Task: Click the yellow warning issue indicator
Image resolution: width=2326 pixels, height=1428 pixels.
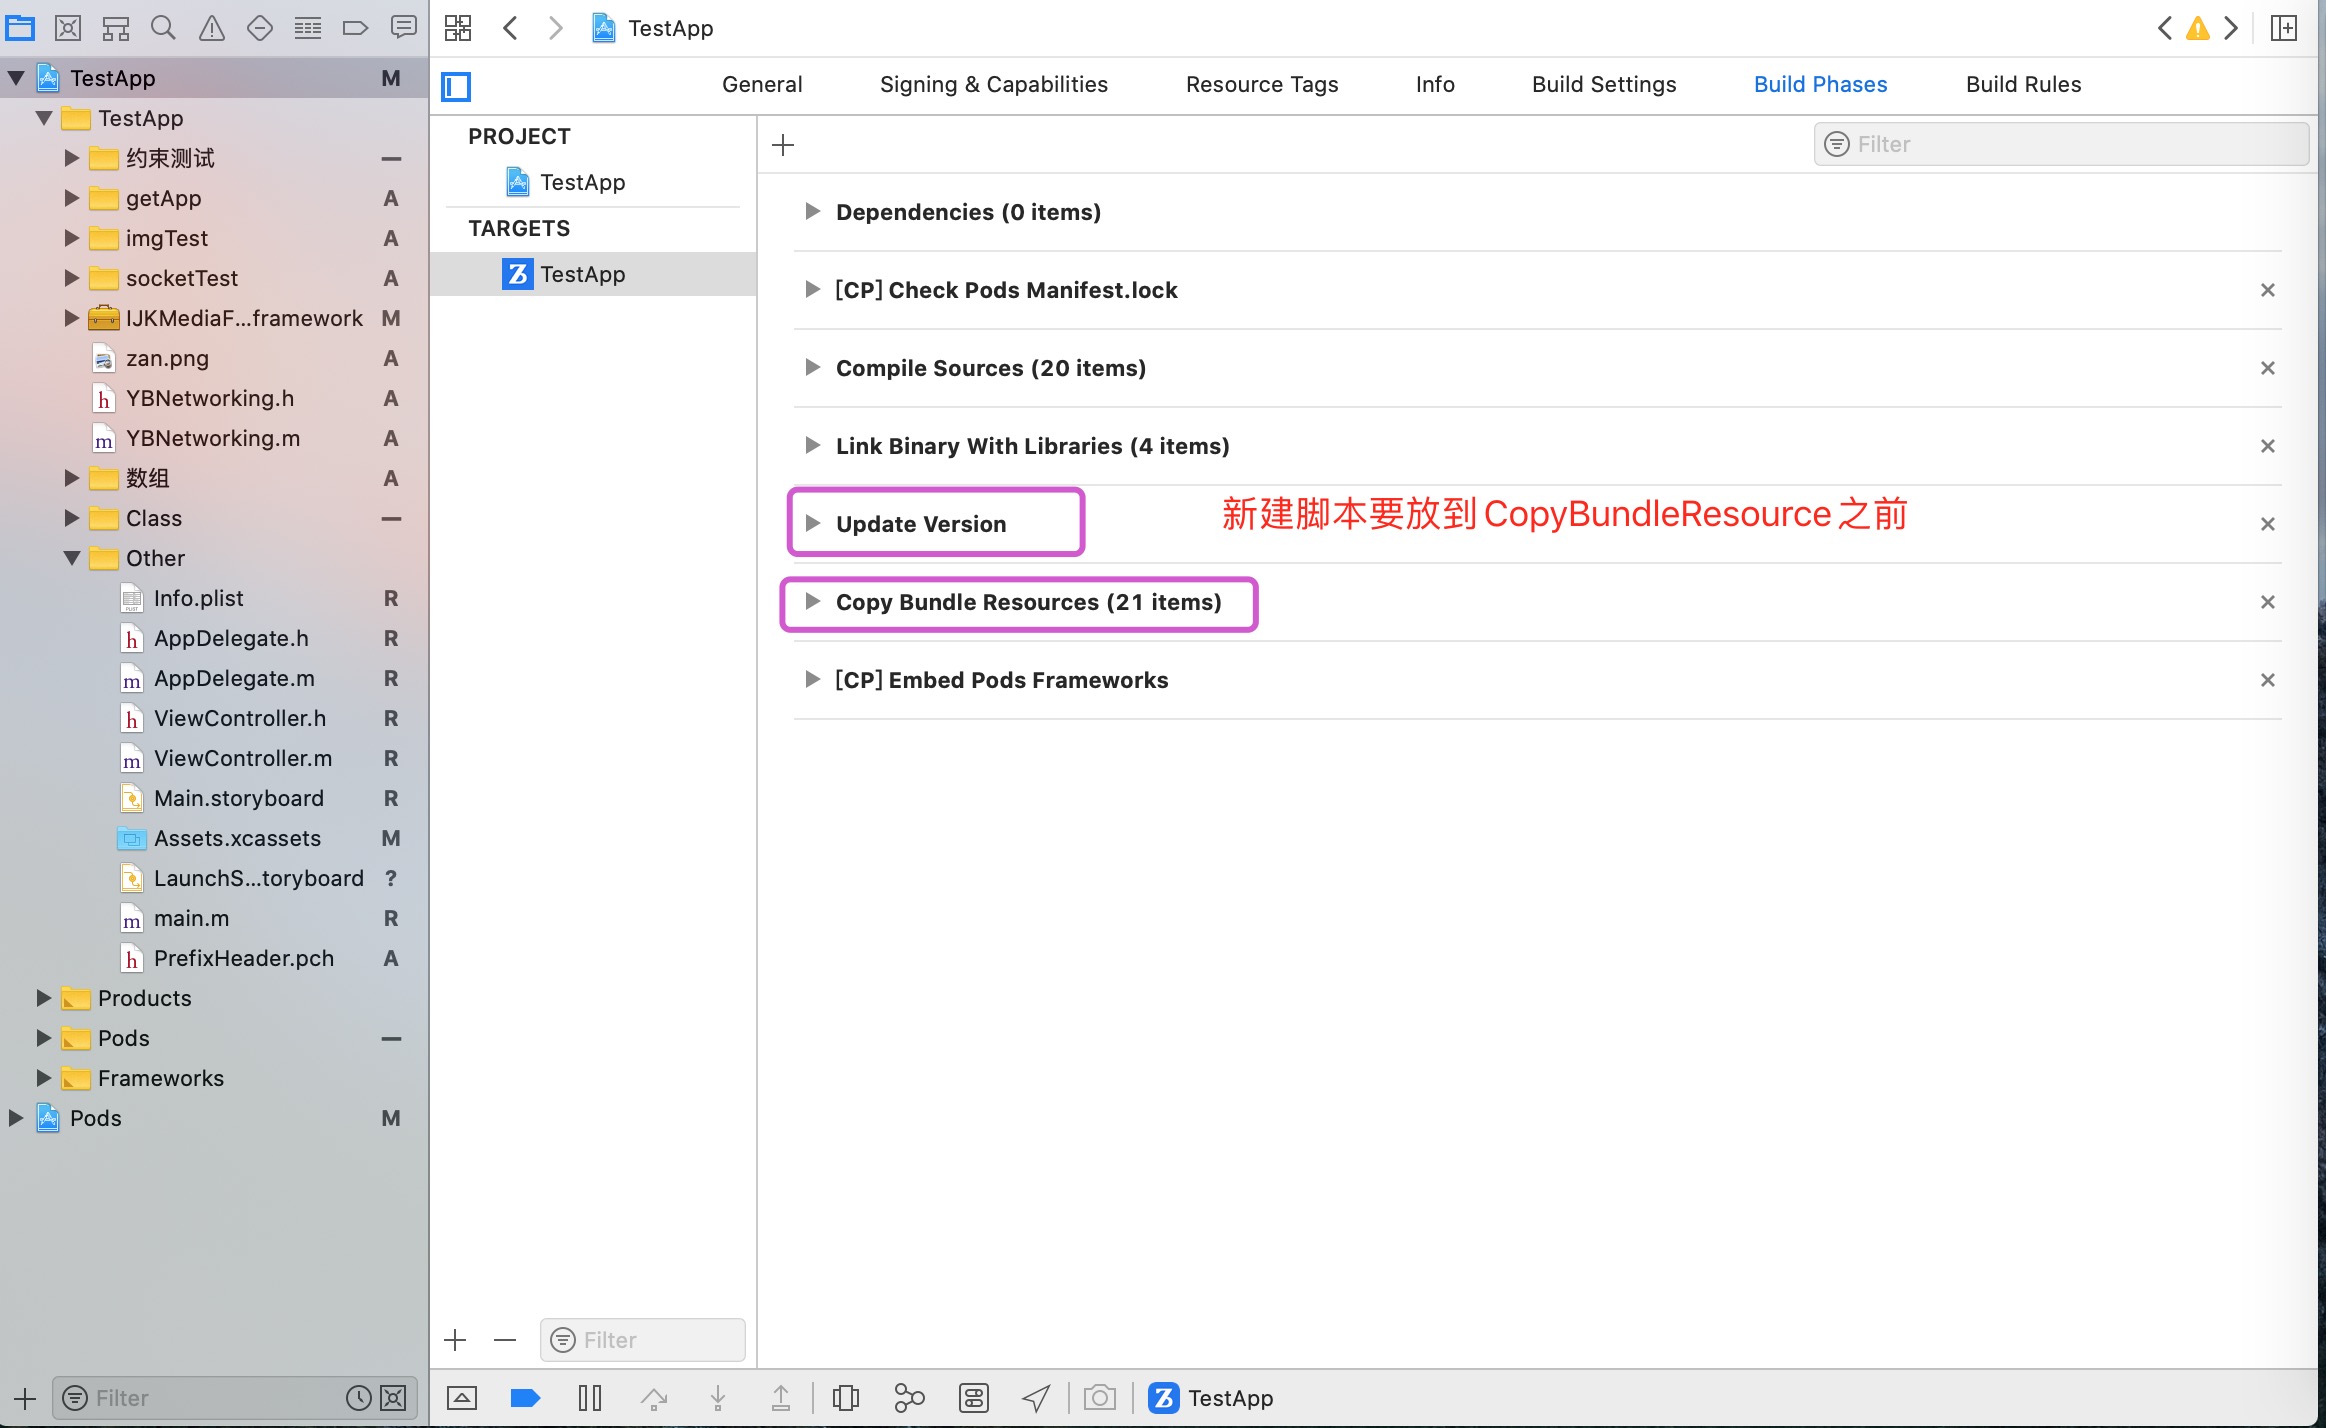Action: click(2198, 28)
